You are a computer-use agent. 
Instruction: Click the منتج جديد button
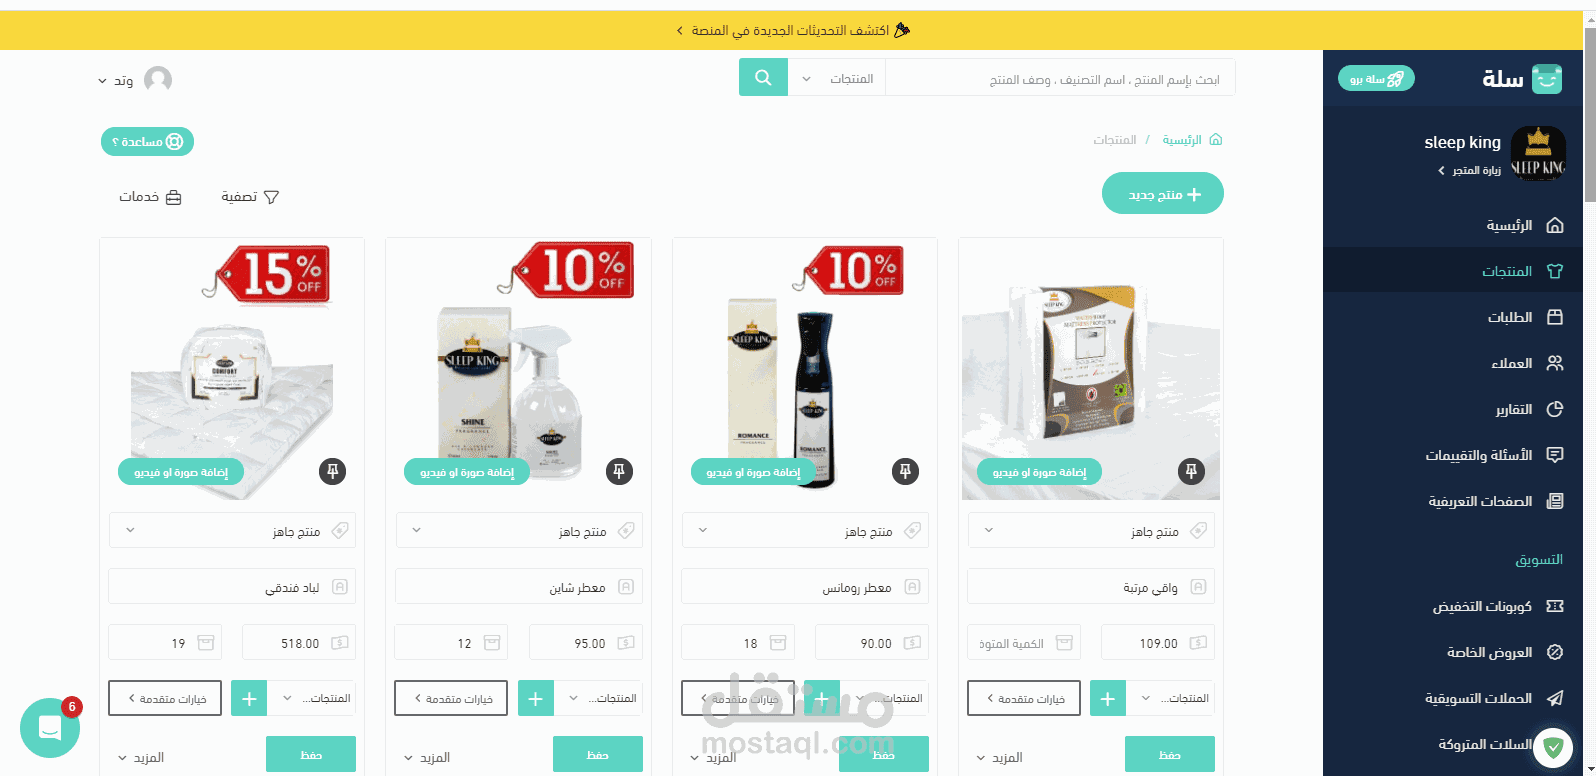(x=1163, y=194)
